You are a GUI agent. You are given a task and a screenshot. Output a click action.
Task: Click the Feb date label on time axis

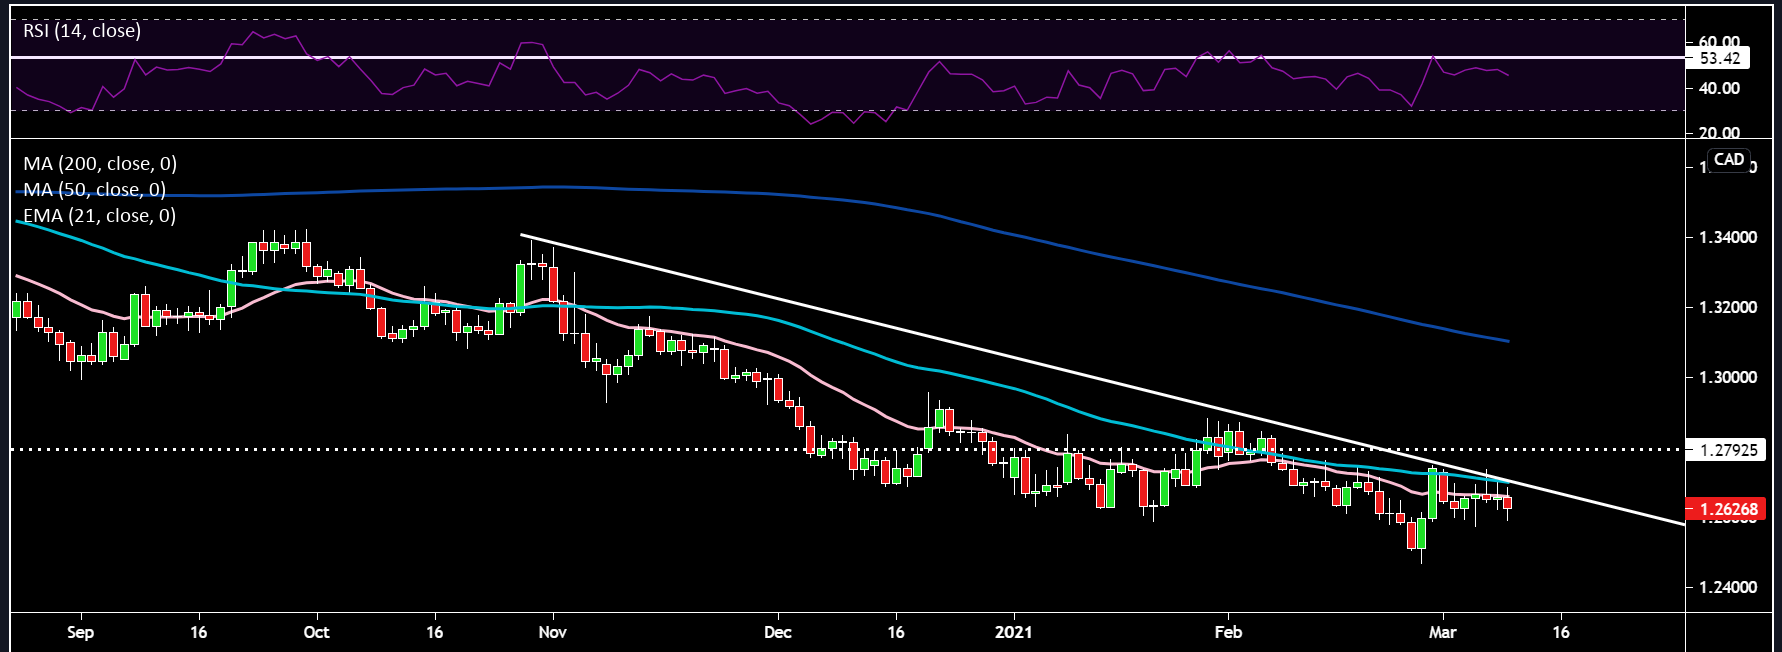(1228, 632)
